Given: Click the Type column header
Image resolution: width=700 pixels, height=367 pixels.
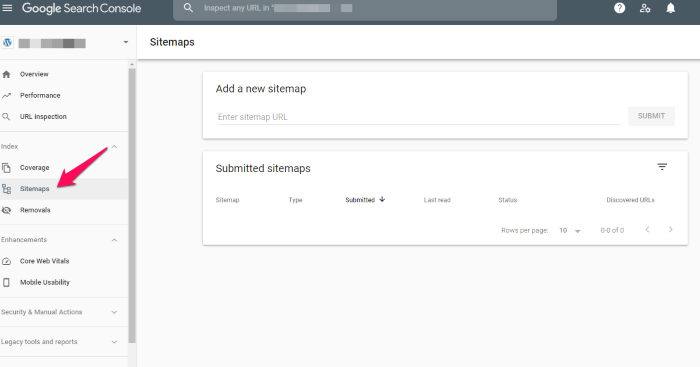Looking at the screenshot, I should click(295, 200).
